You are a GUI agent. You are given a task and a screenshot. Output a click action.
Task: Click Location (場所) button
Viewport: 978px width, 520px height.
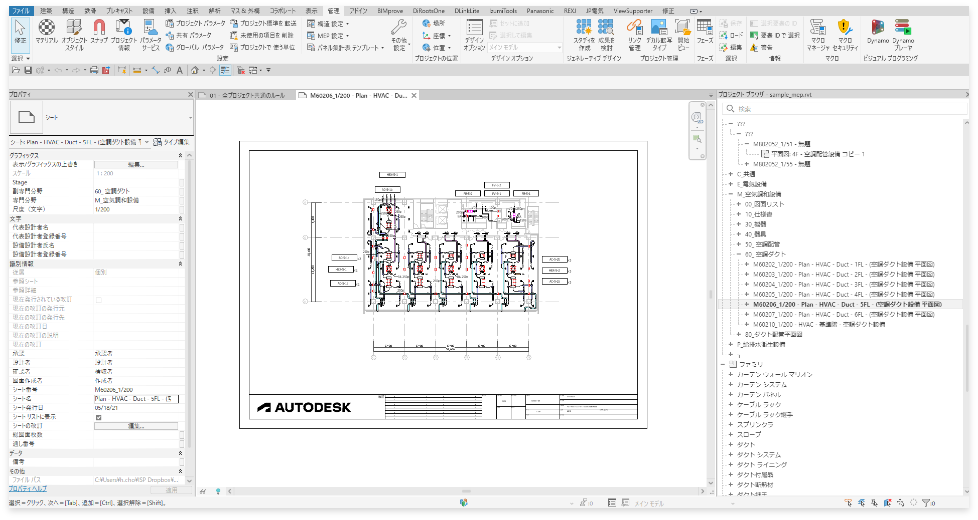(x=433, y=23)
